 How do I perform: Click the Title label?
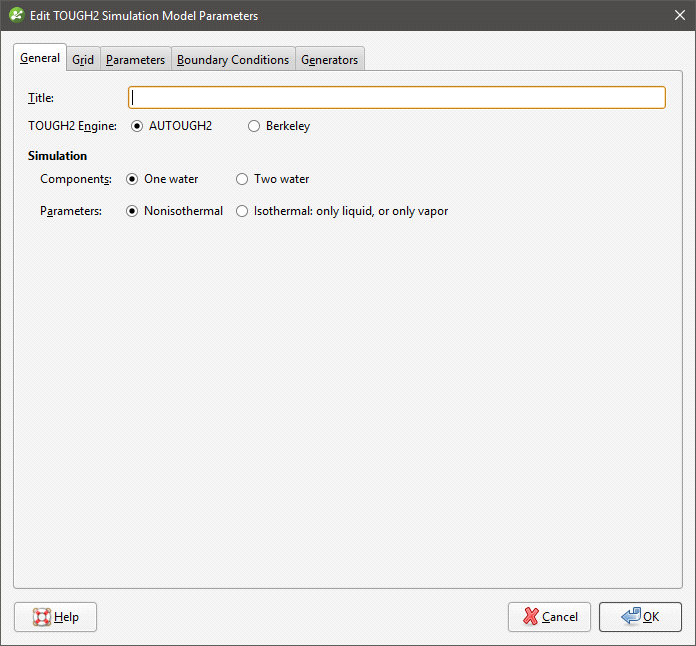41,98
